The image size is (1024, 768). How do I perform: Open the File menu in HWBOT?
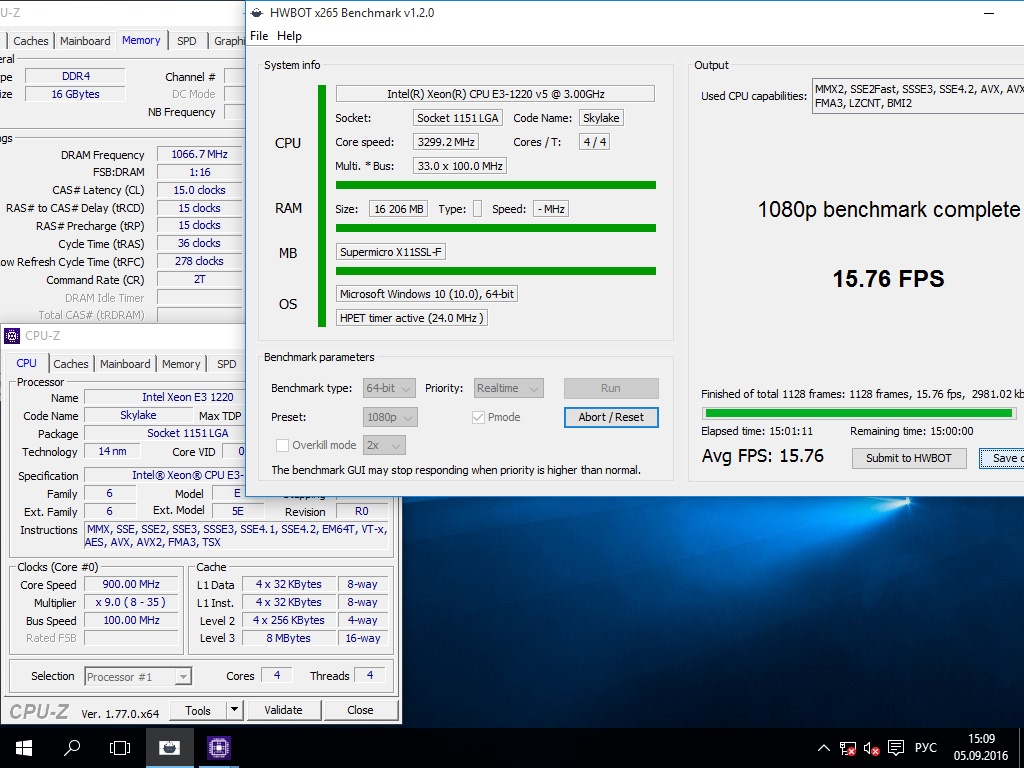tap(259, 36)
